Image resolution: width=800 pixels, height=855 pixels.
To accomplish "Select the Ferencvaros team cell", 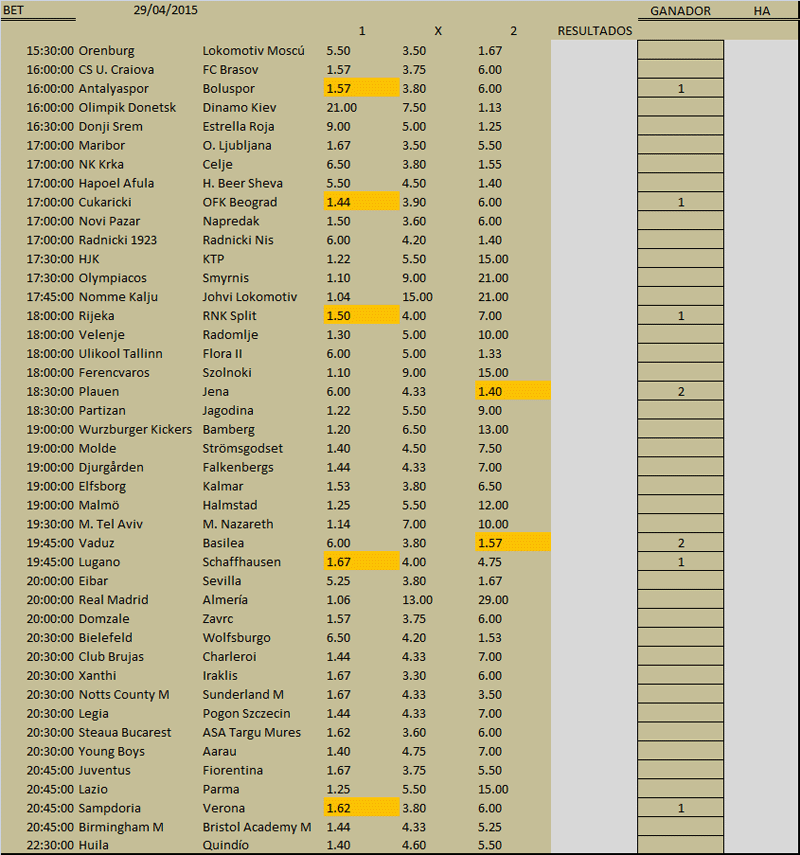I will tap(114, 372).
